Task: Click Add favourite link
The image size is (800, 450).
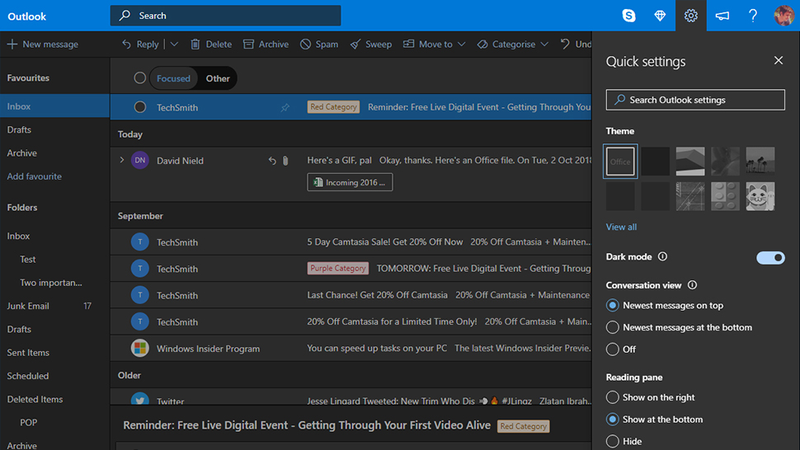Action: (34, 177)
